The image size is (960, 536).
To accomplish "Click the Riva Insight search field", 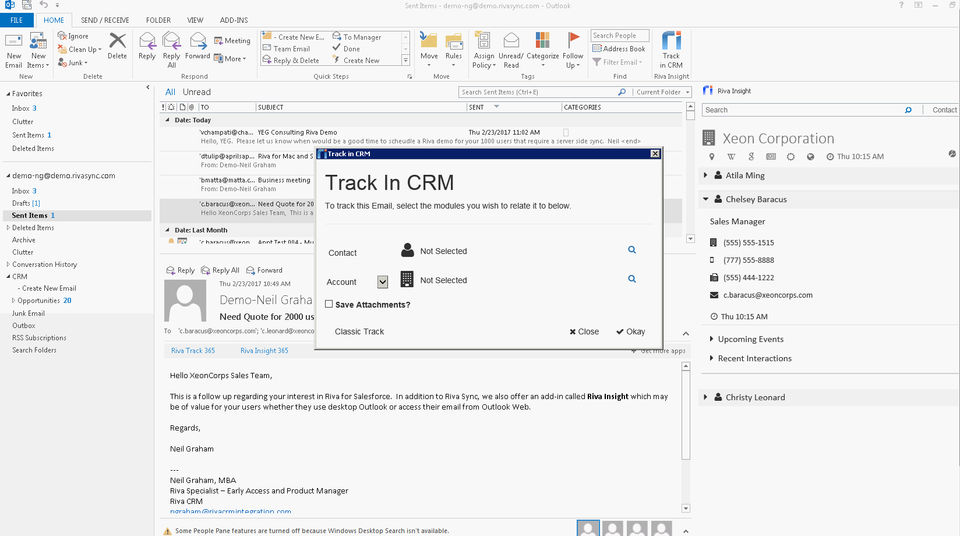I will pos(803,110).
